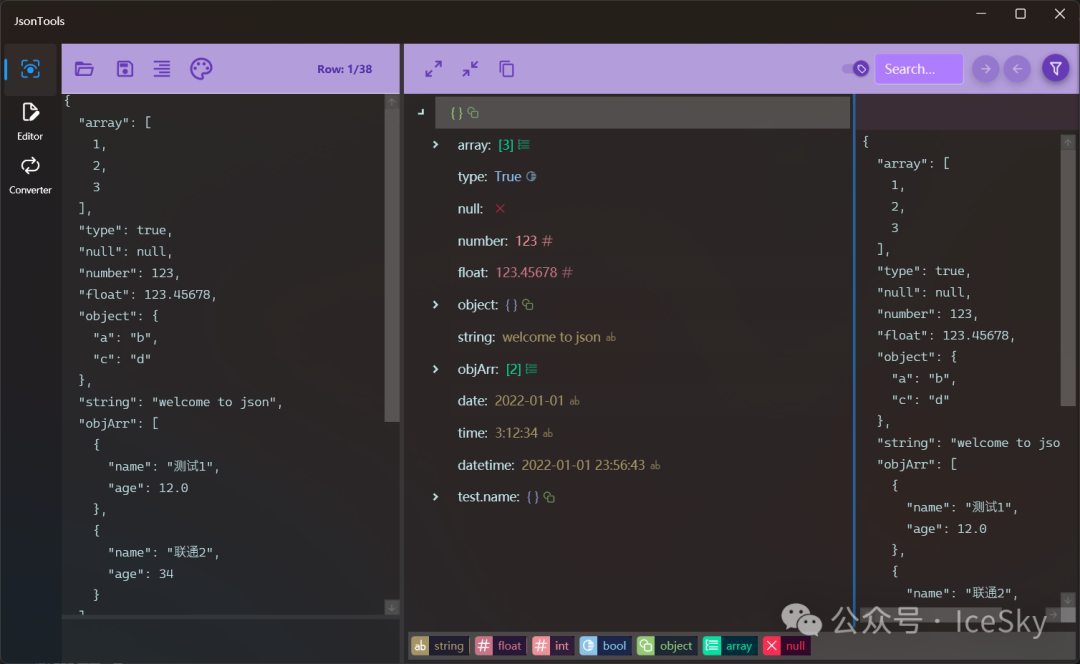Expand the array tree node
The width and height of the screenshot is (1080, 664).
point(435,145)
